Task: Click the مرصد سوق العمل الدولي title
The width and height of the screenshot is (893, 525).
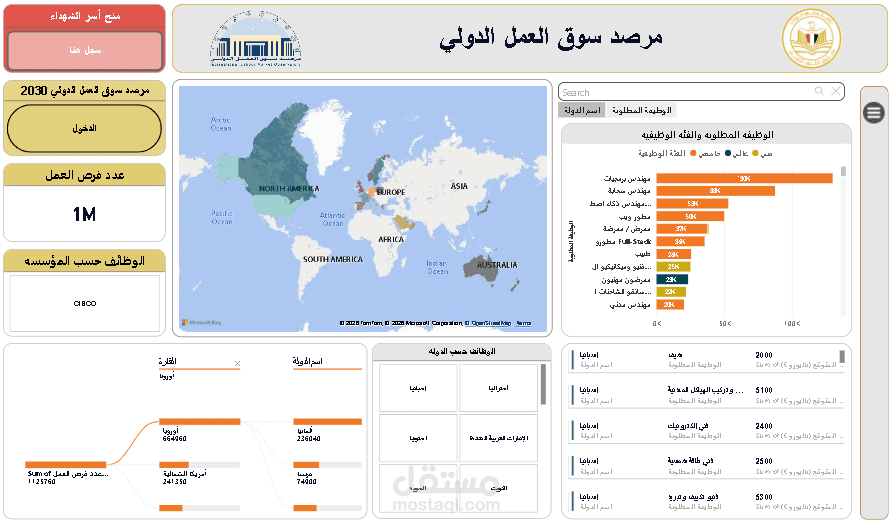Action: 551,38
